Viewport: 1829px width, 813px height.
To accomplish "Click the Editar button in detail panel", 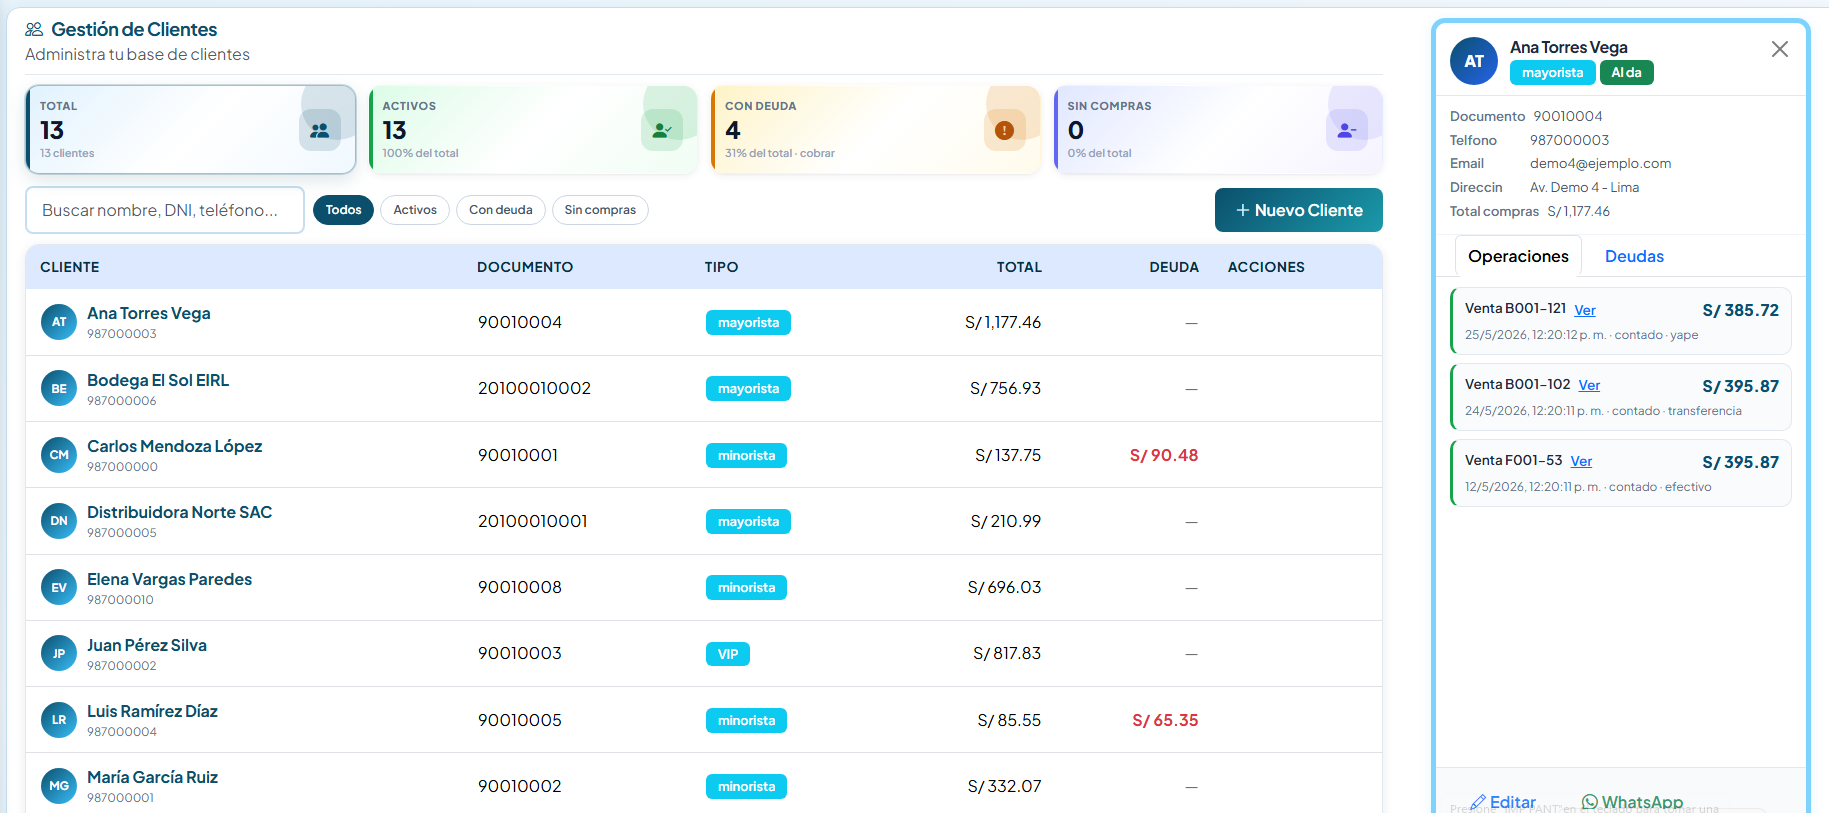I will point(1503,802).
